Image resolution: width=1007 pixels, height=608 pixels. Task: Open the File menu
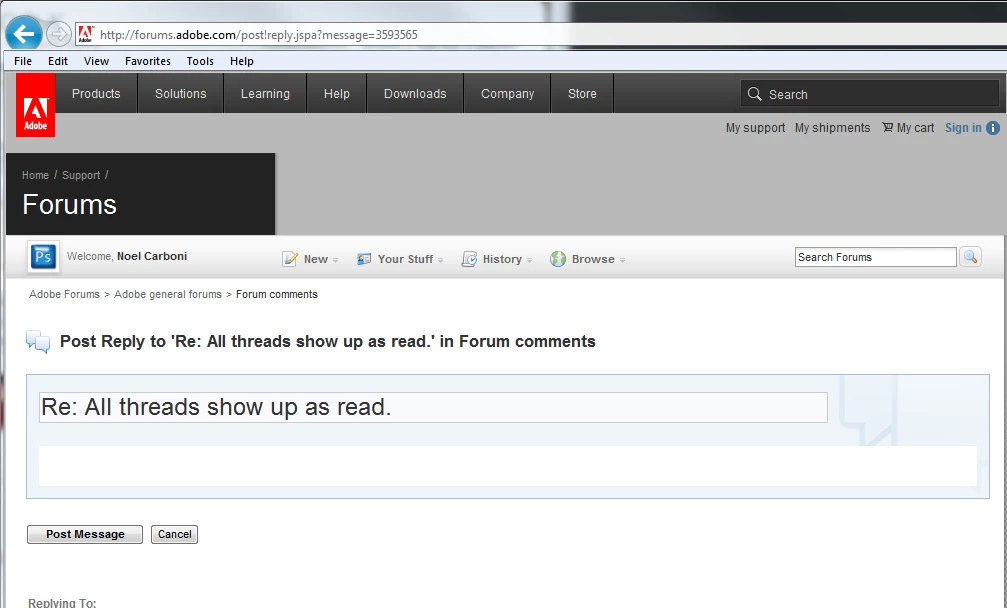(x=23, y=61)
